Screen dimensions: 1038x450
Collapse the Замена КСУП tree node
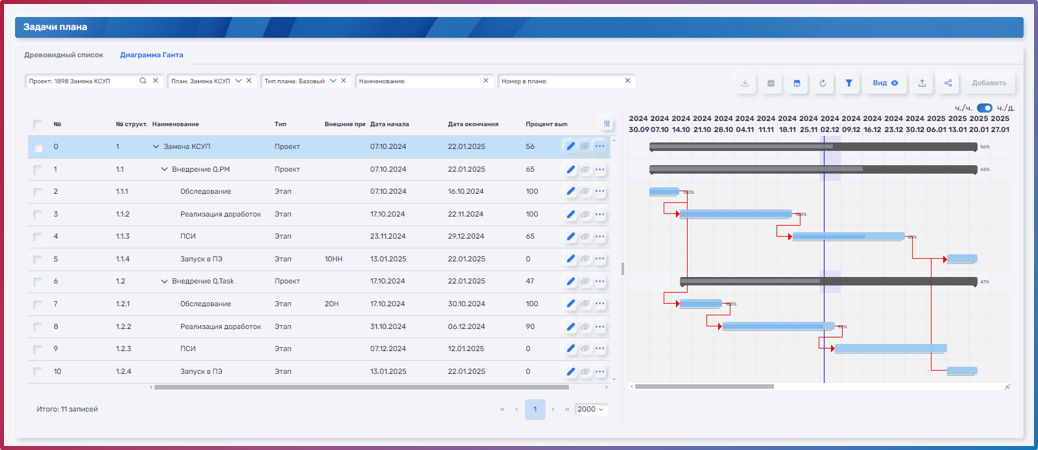click(156, 147)
